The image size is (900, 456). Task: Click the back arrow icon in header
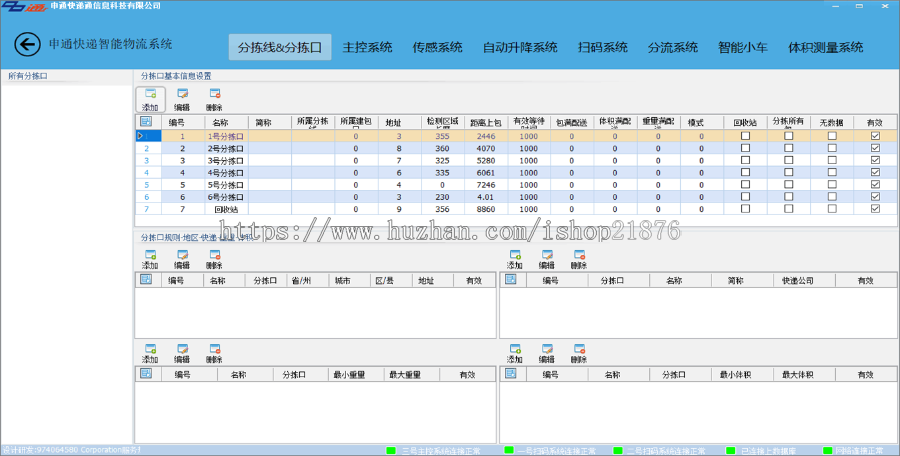click(27, 44)
